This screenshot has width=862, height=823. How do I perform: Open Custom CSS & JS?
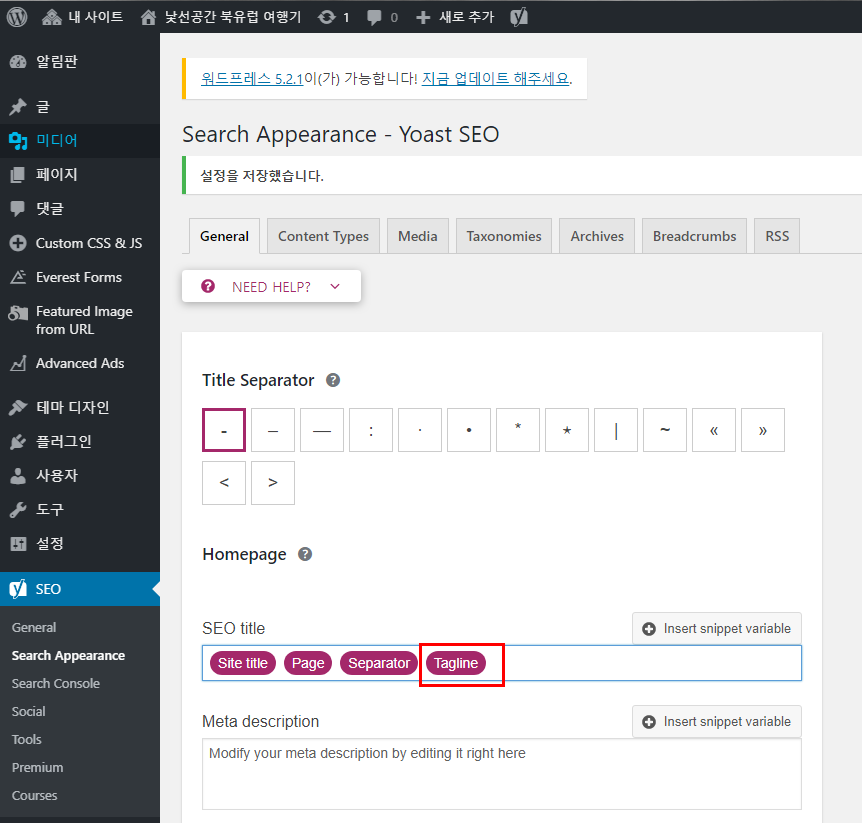pos(80,243)
